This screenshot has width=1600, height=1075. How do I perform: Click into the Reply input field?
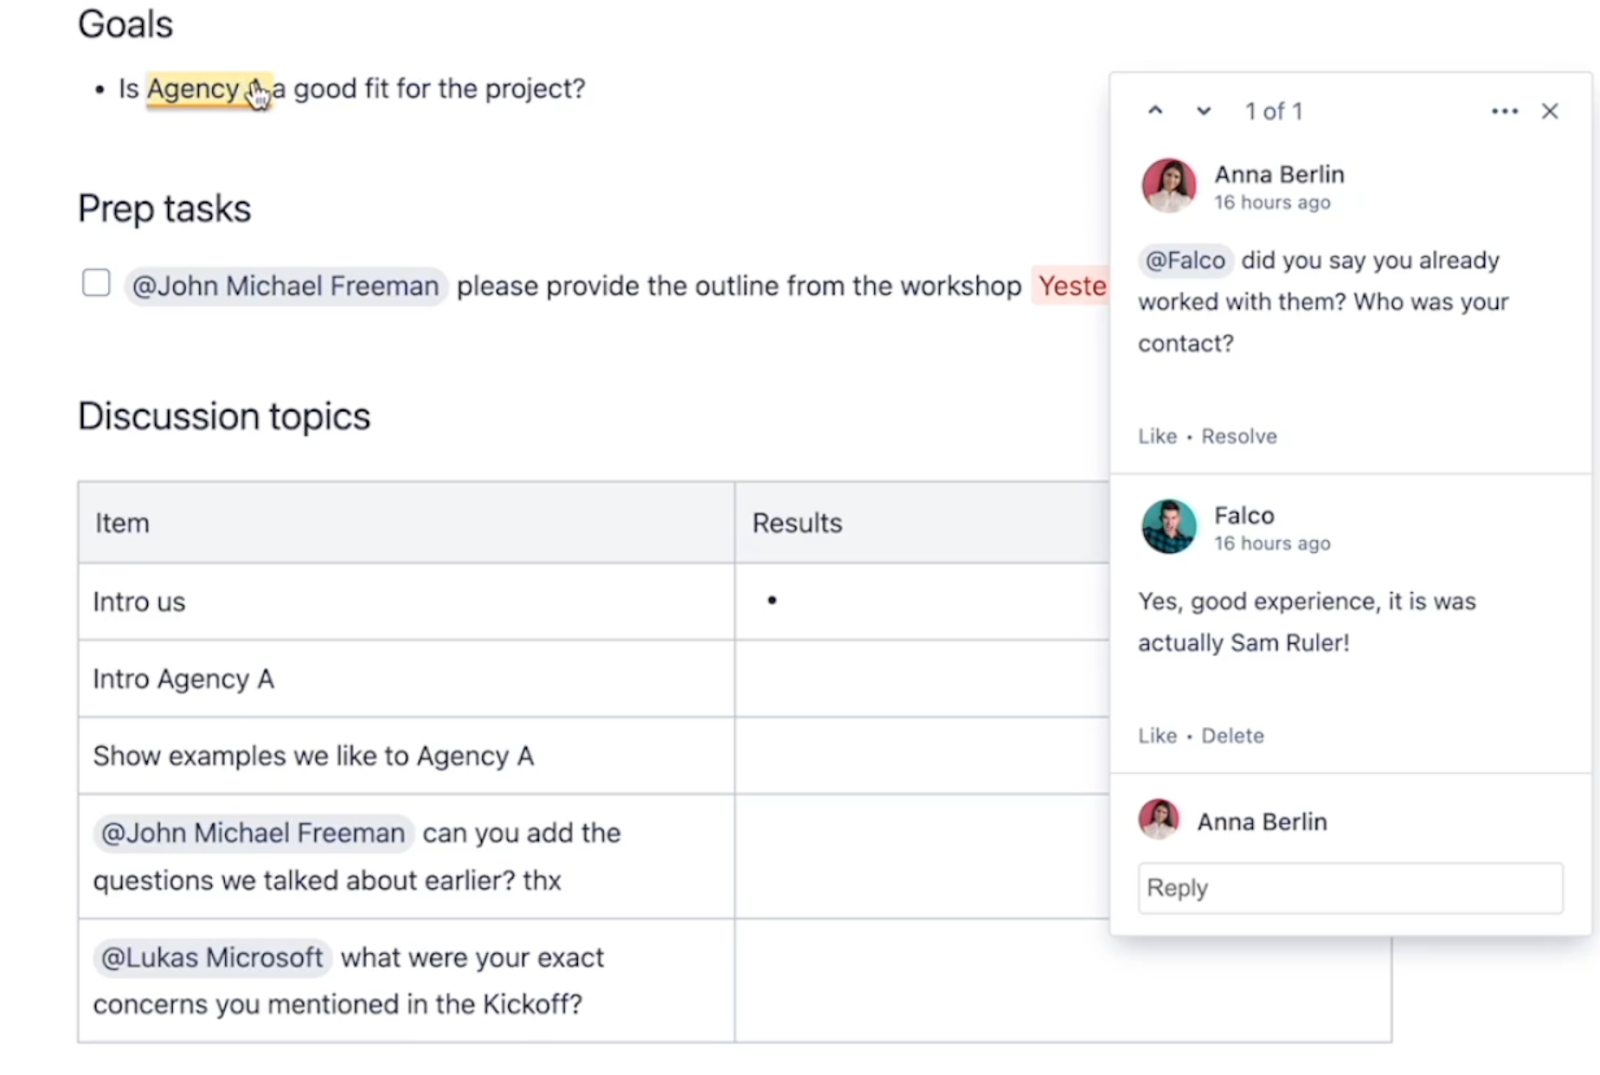(1350, 888)
